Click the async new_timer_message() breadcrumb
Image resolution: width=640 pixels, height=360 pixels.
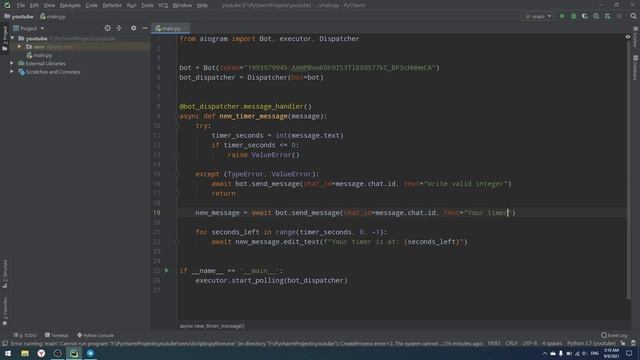pos(212,326)
